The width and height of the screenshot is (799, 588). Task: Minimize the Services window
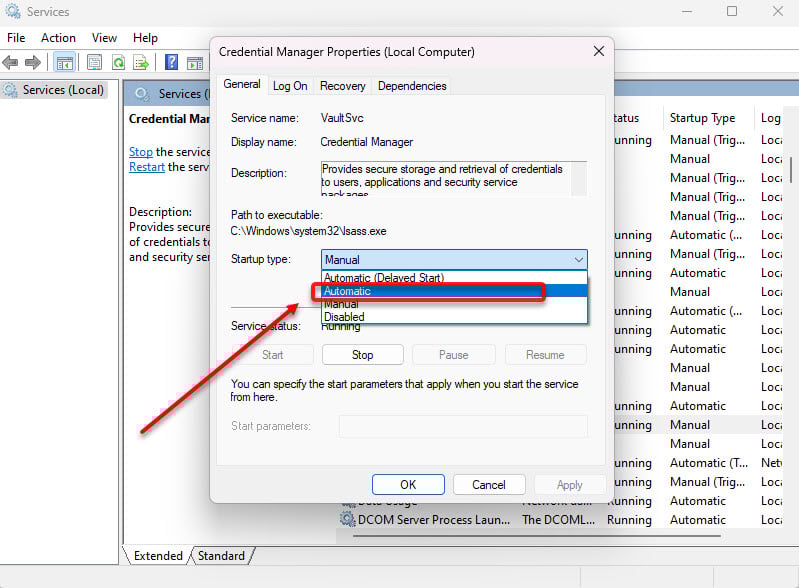point(687,11)
